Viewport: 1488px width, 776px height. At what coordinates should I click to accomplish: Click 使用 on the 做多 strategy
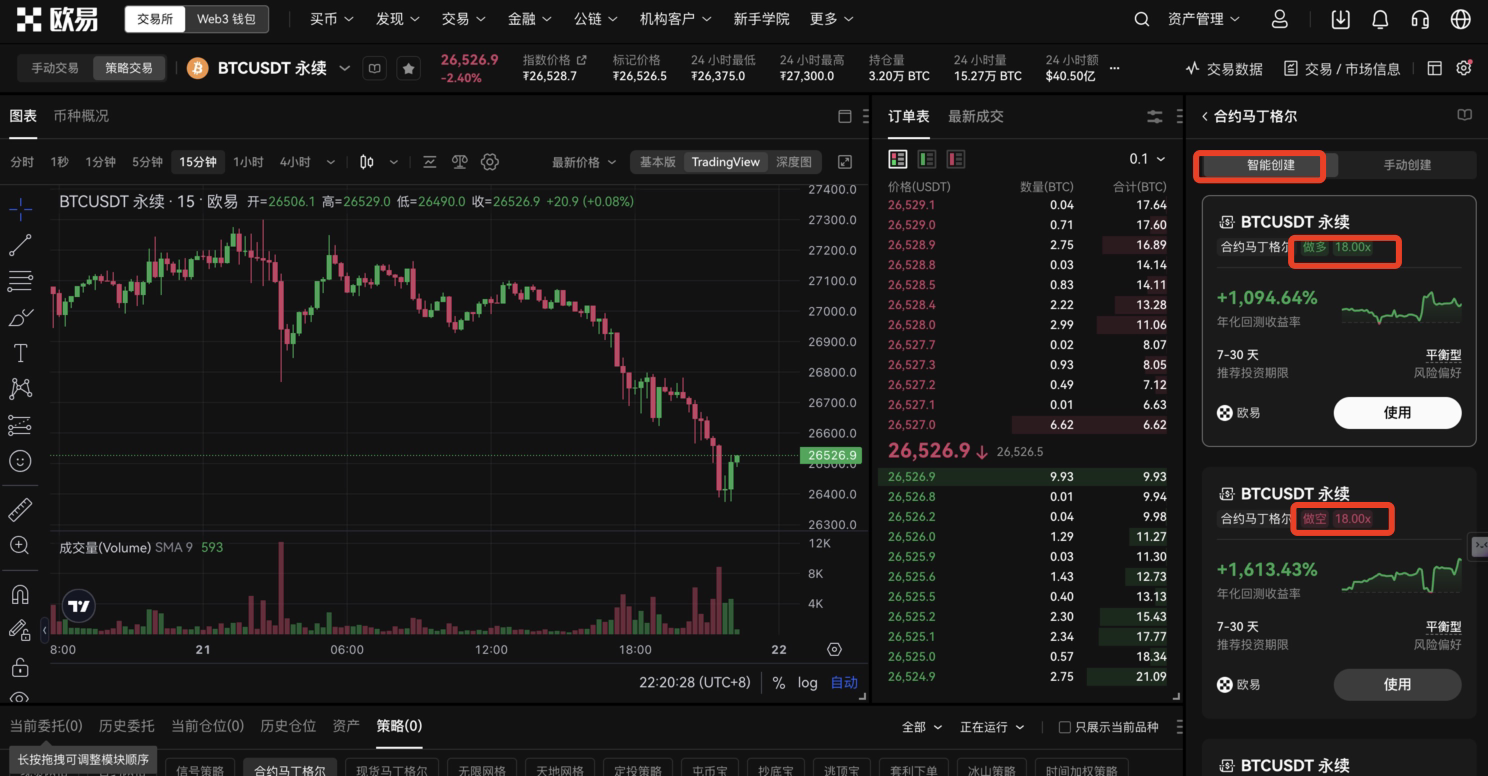click(1397, 412)
